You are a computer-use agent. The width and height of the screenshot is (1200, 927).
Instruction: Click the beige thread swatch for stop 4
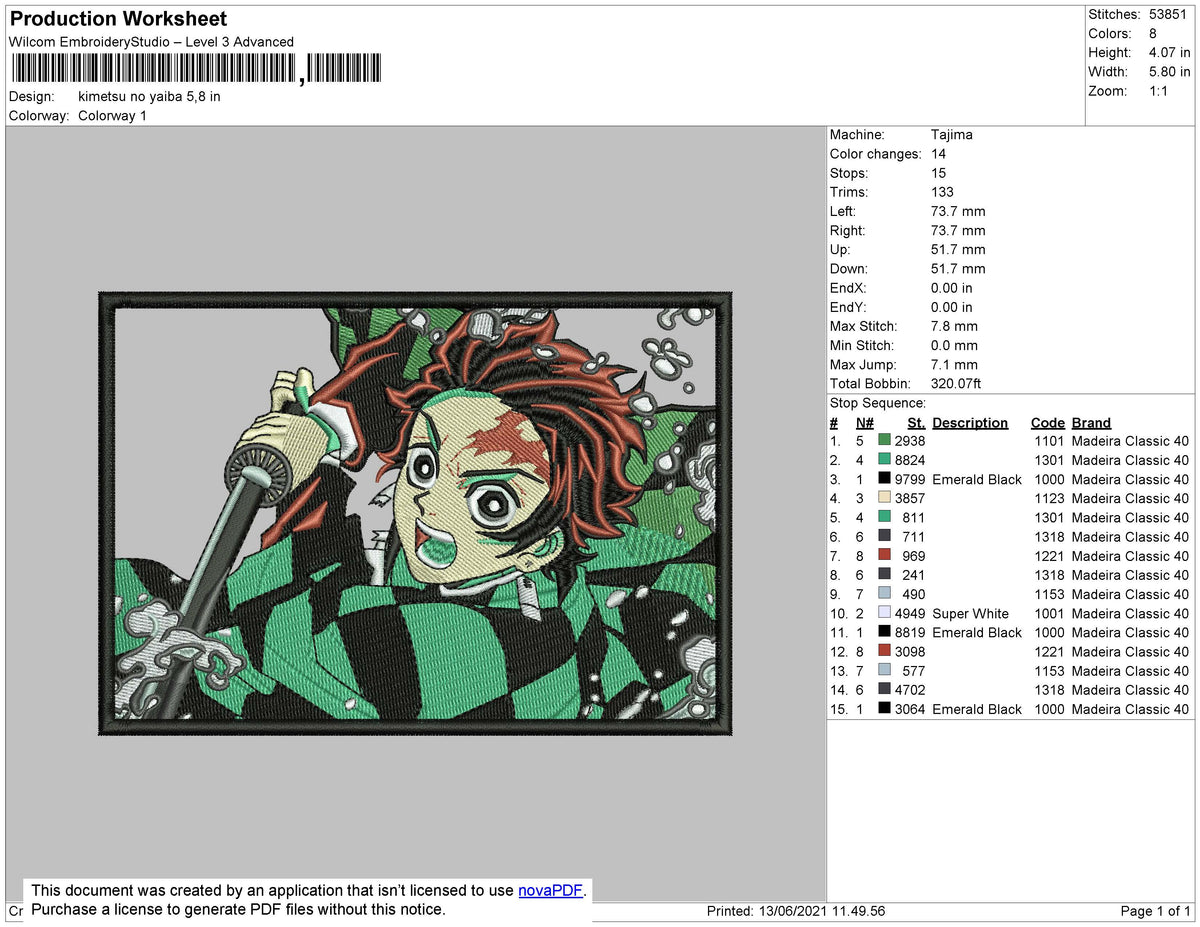tap(886, 498)
